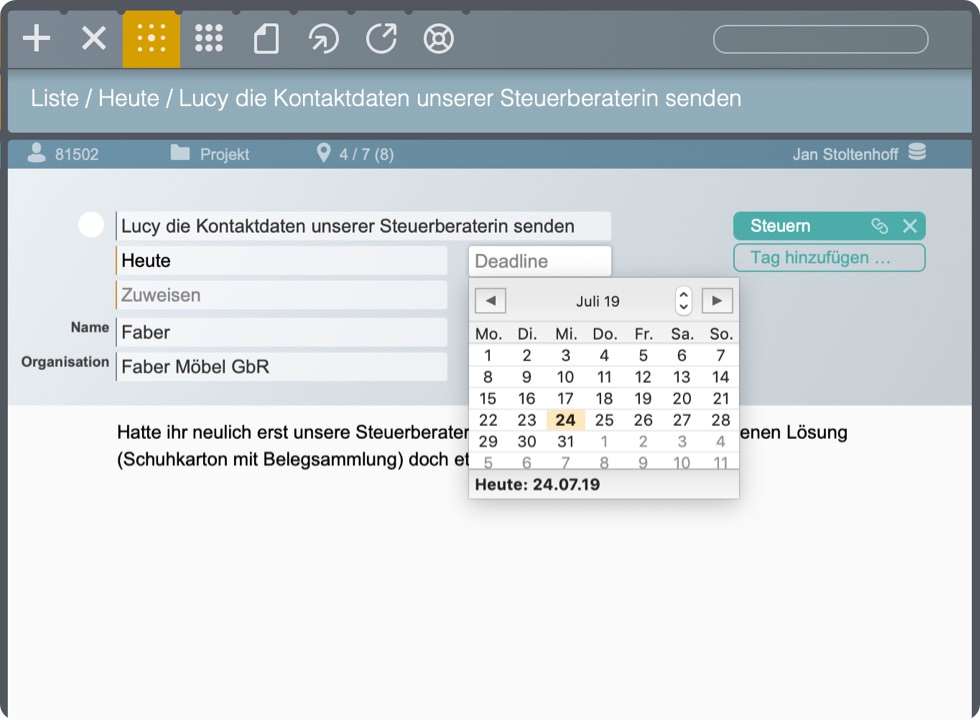Screen dimensions: 980x720
Task: Click the search field in toolbar
Action: click(820, 39)
